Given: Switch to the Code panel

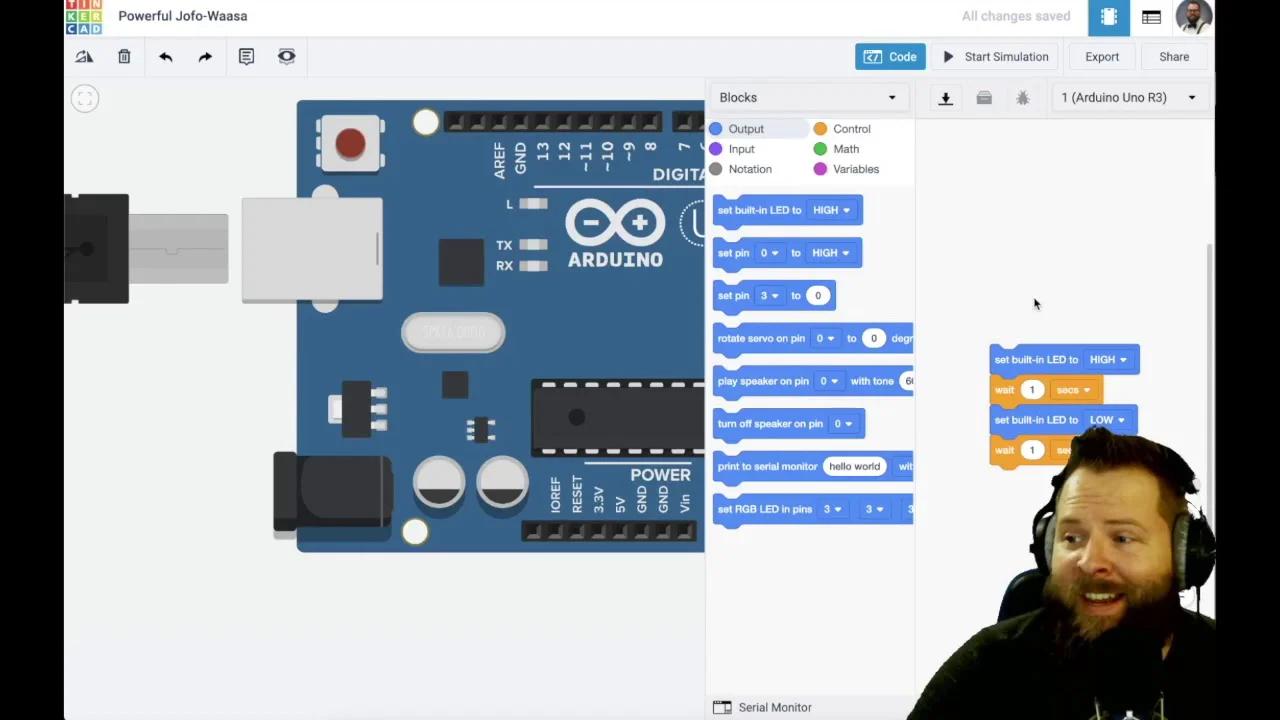Looking at the screenshot, I should [889, 56].
